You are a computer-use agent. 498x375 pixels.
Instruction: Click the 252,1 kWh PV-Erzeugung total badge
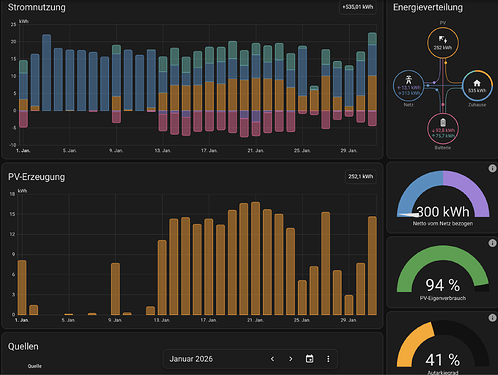pos(361,177)
